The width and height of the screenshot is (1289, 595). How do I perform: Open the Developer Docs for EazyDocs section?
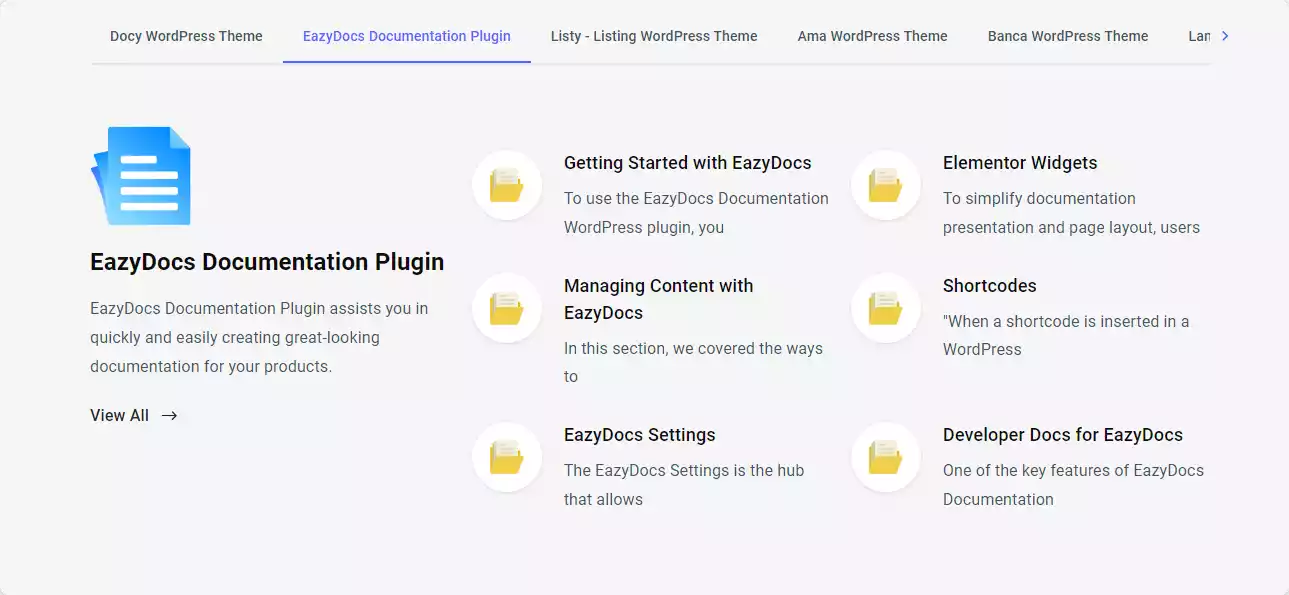coord(1063,434)
